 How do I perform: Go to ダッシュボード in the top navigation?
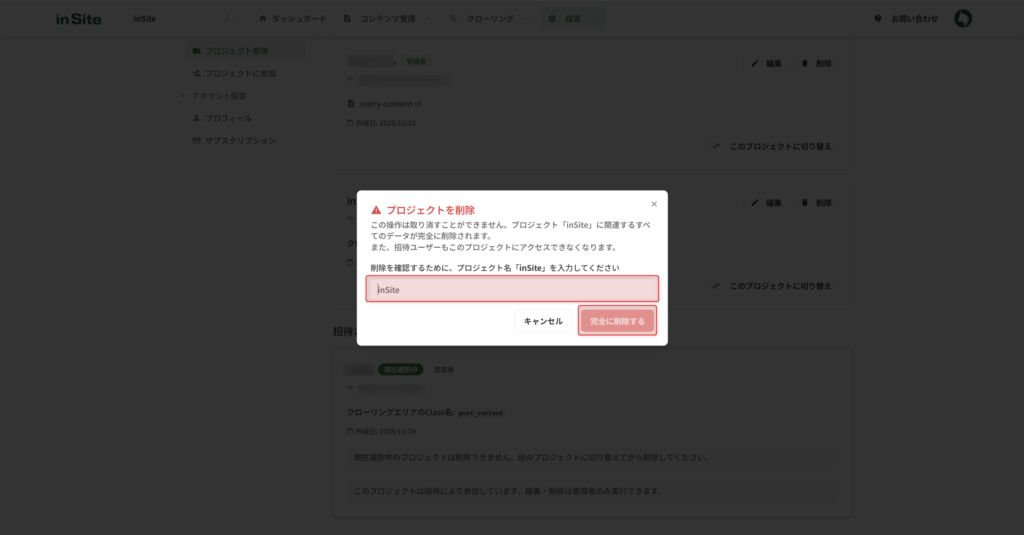[x=293, y=19]
